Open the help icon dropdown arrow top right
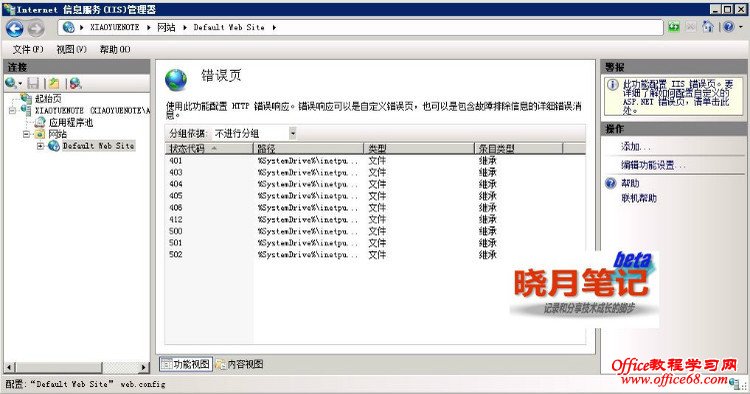 click(x=741, y=27)
